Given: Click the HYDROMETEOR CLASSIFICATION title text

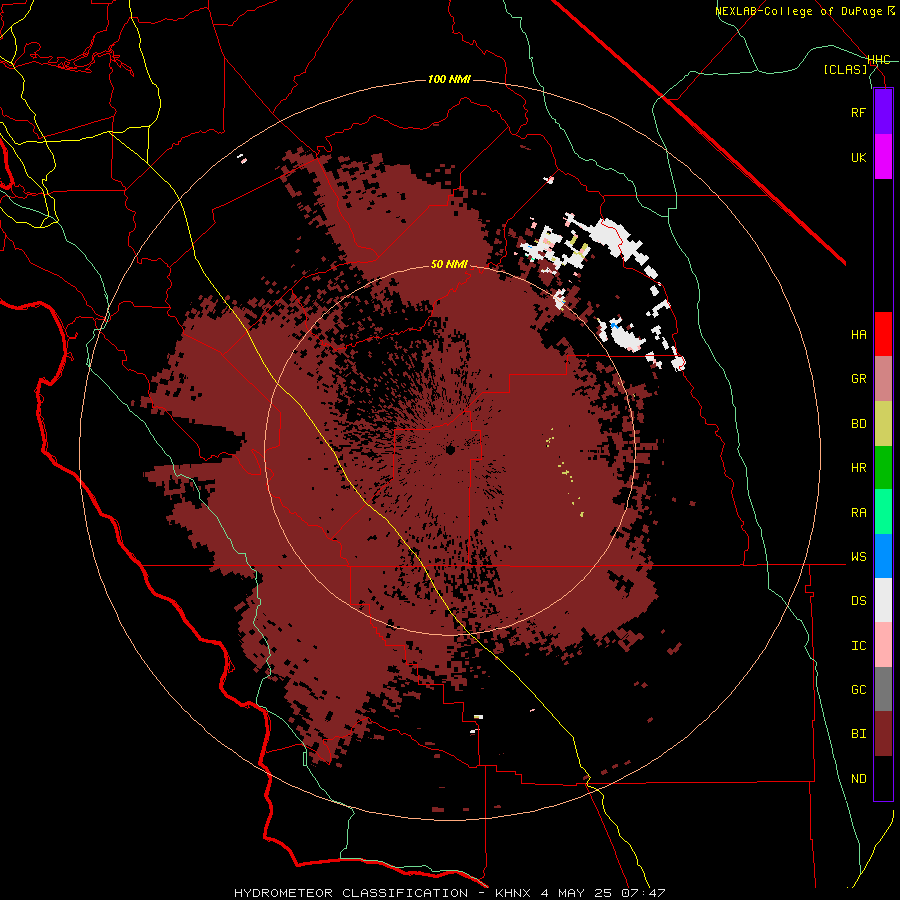Looking at the screenshot, I should coord(351,893).
